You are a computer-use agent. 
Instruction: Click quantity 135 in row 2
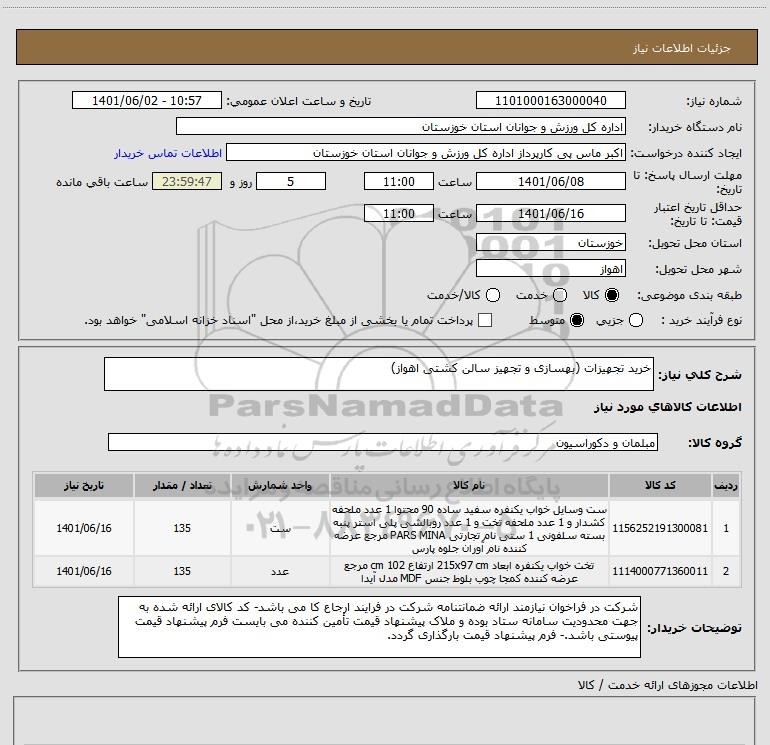pyautogui.click(x=182, y=571)
